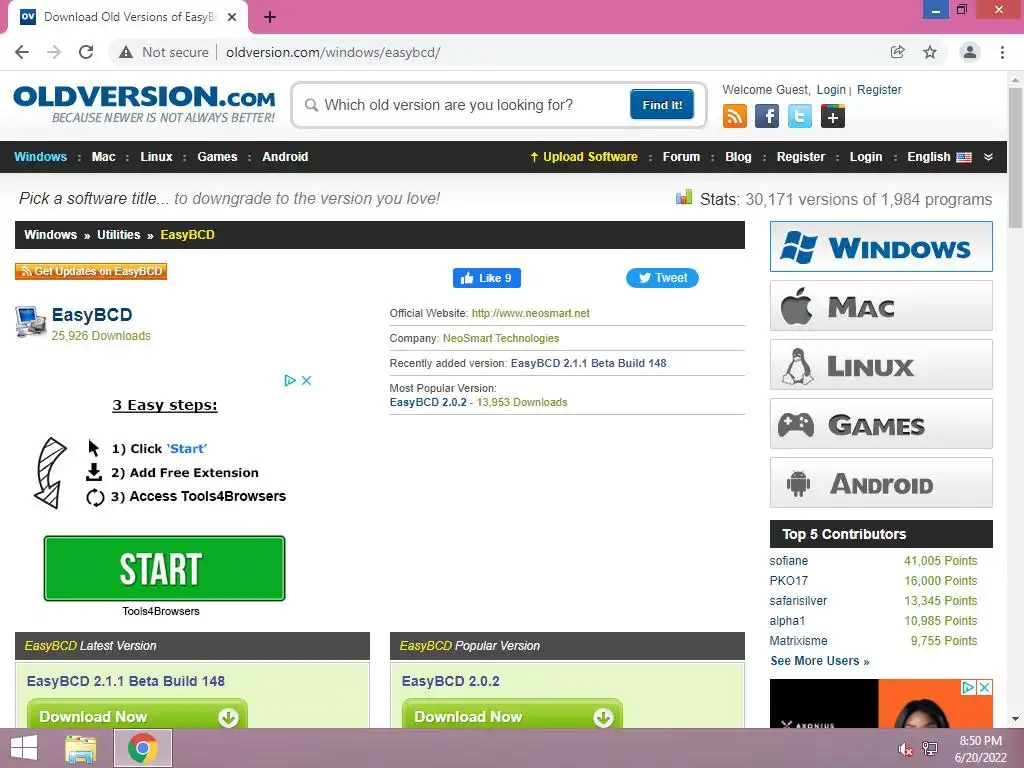Click the browser back arrow
Viewport: 1024px width, 768px height.
point(22,52)
